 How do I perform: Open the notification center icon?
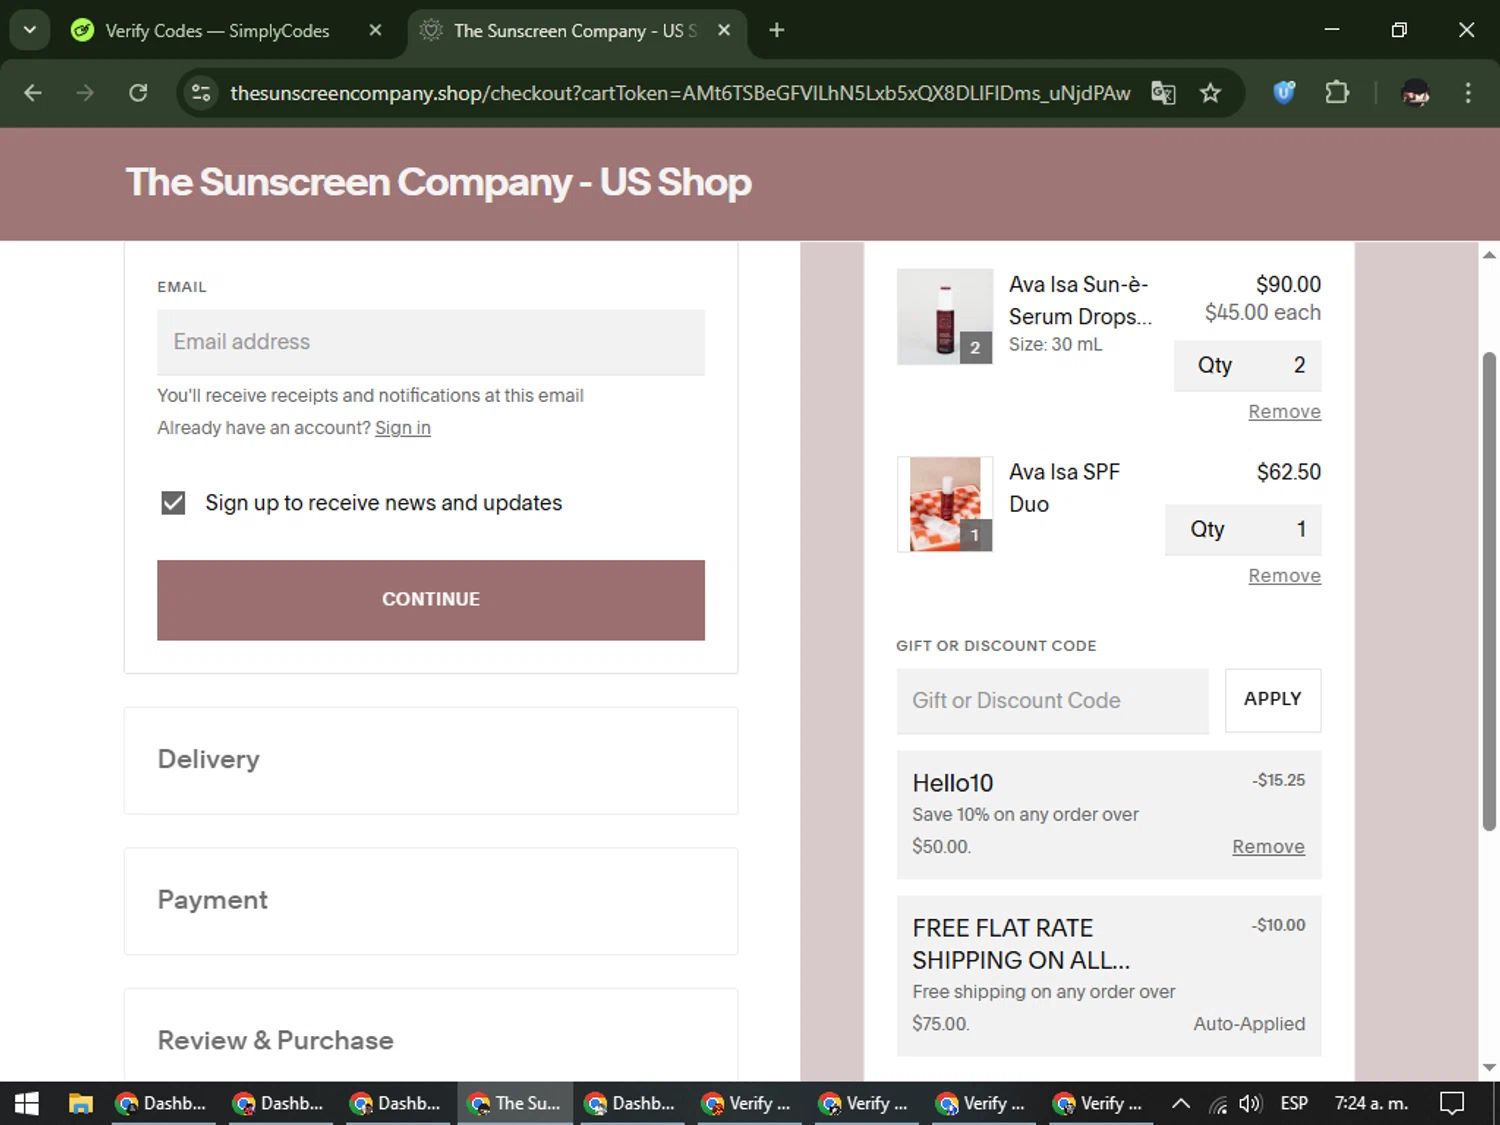pos(1452,1104)
